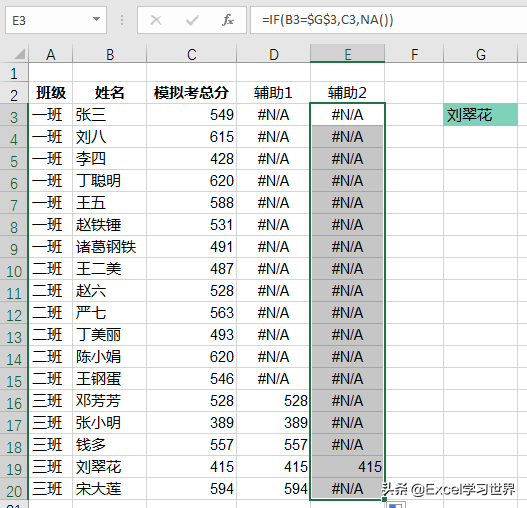Click the score cell 588
The height and width of the screenshot is (508, 527).
[192, 203]
